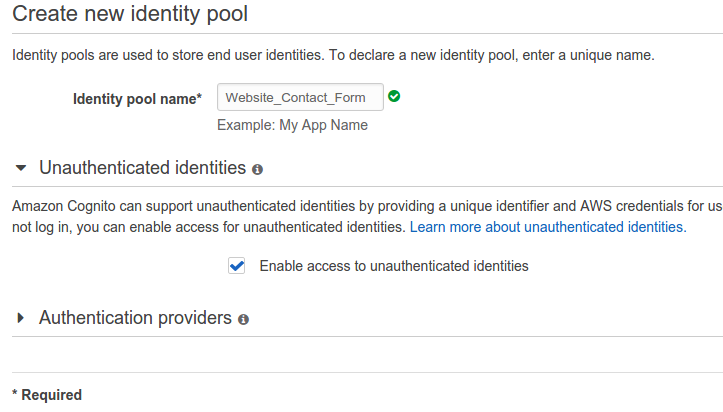Click the 'Enable access to unauthenticated identities' label
The width and height of the screenshot is (723, 412).
click(x=393, y=266)
